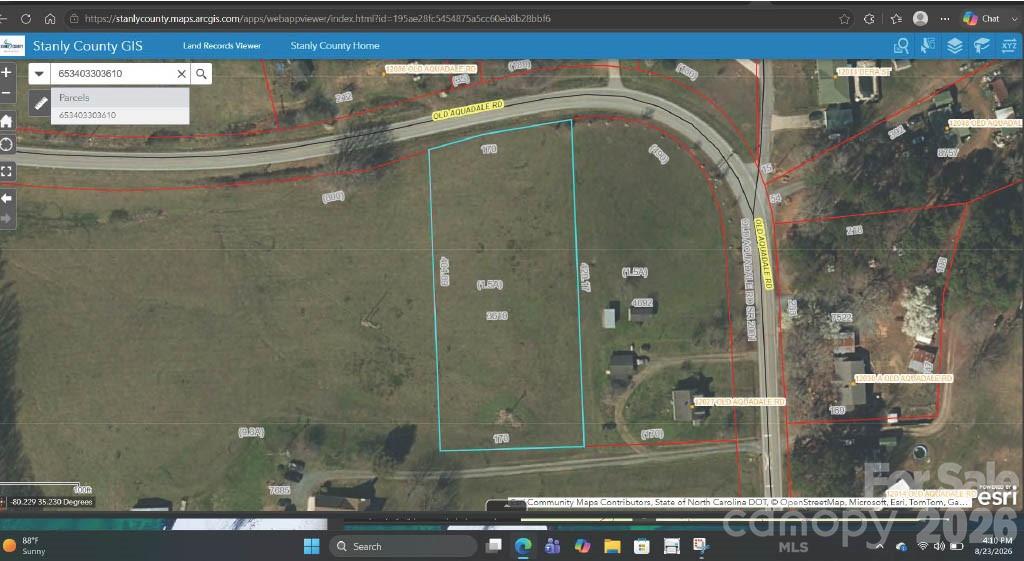Refresh the browser page

26,18
